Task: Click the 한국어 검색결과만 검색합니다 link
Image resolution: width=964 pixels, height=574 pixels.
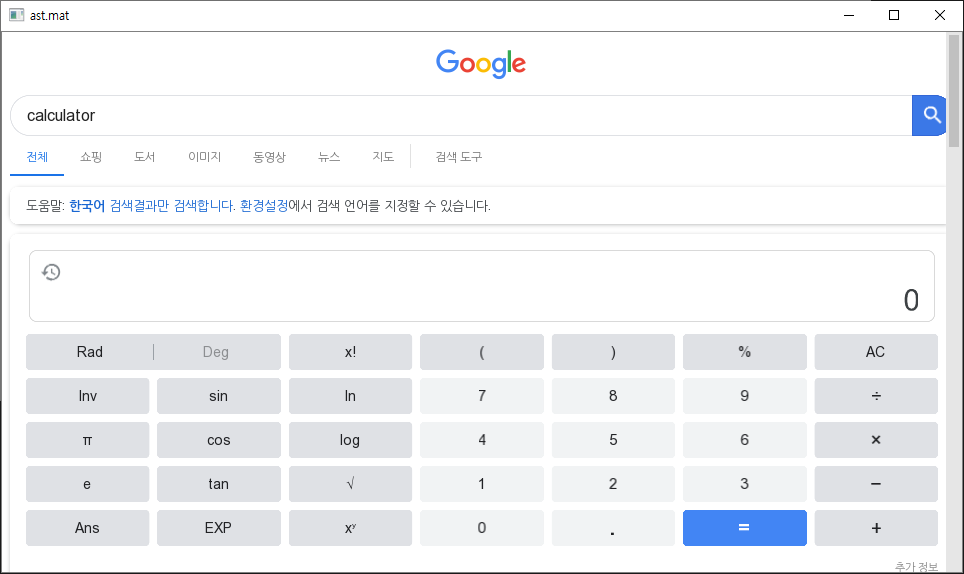Action: (x=151, y=206)
